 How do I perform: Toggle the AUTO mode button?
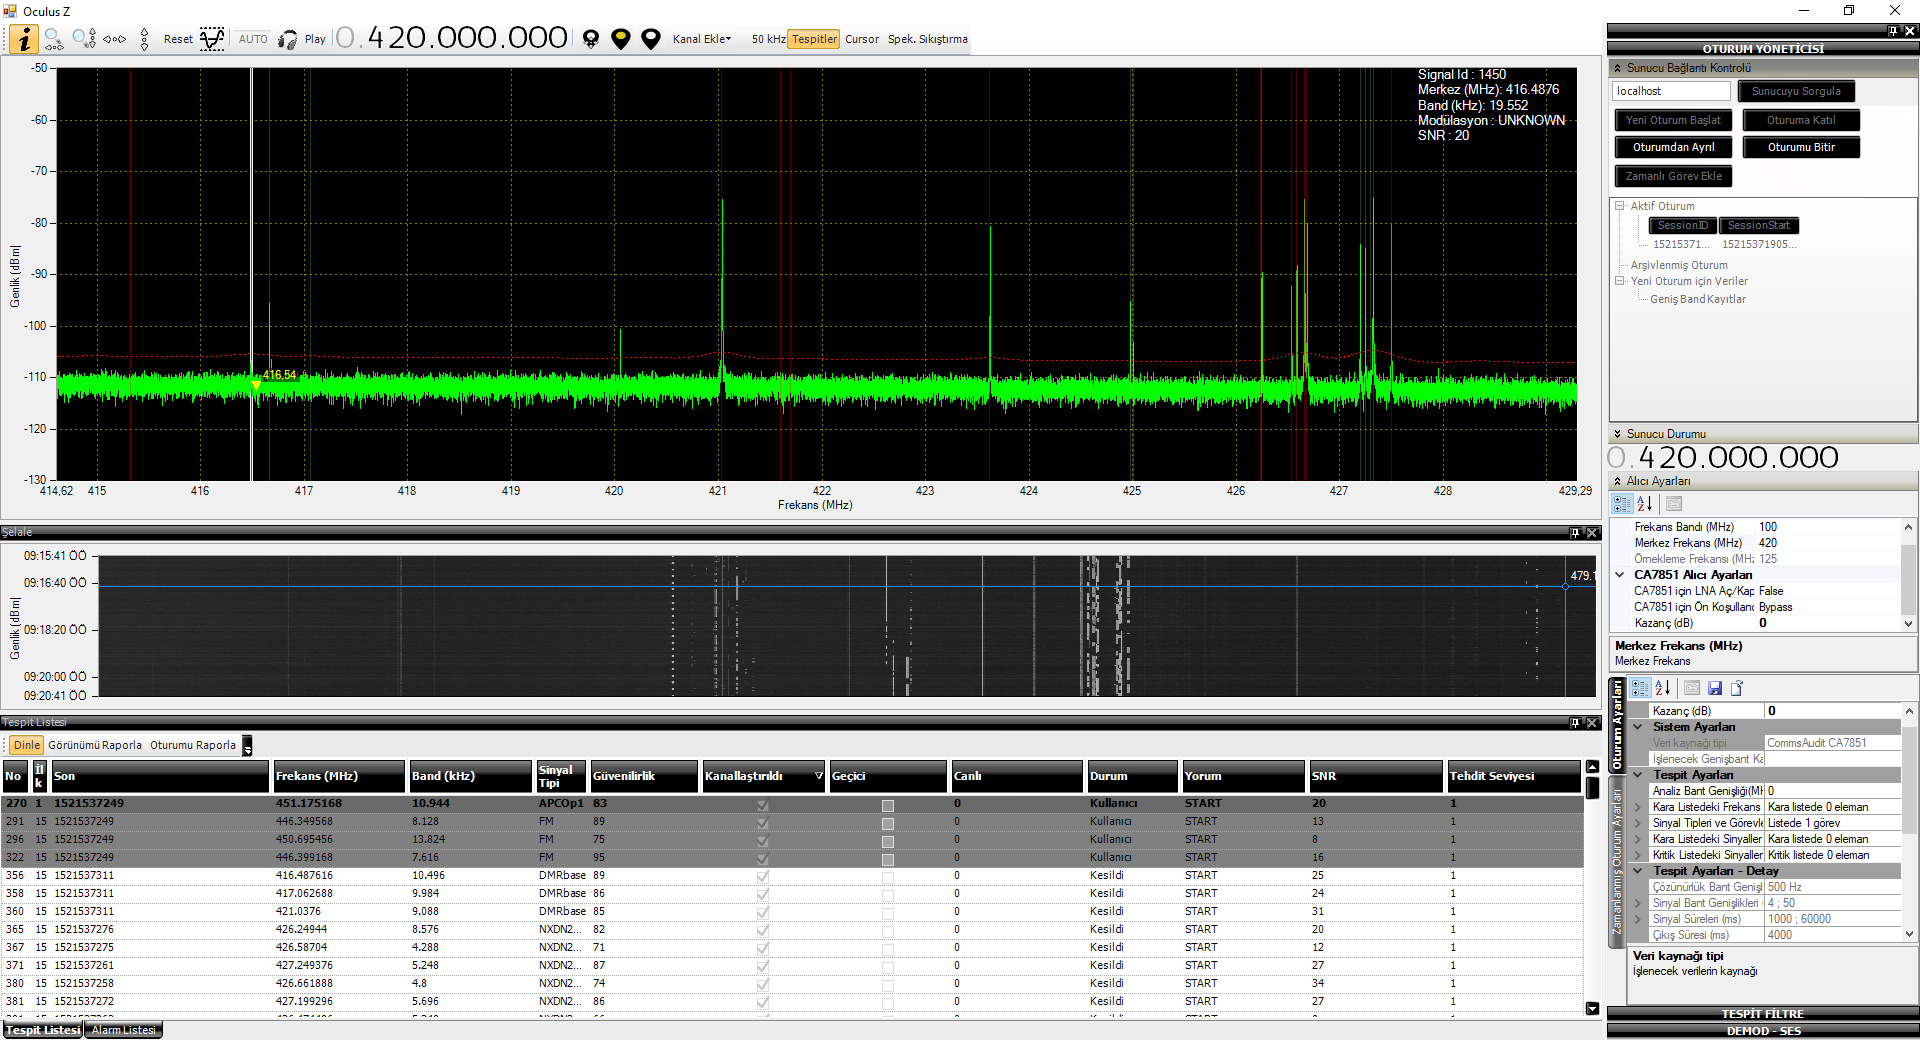(253, 39)
